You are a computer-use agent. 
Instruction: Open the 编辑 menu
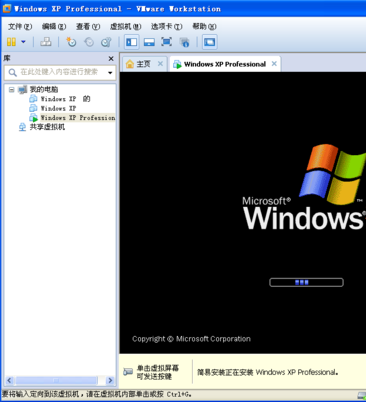coord(54,26)
